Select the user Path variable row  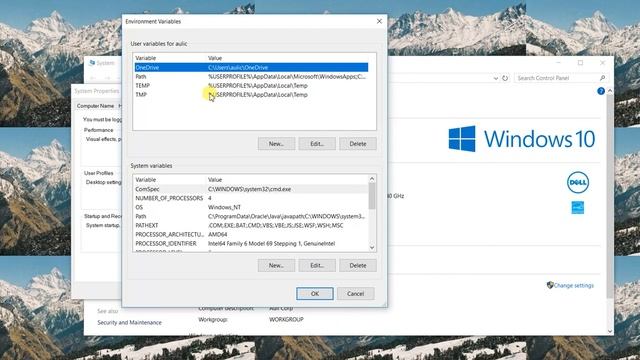[x=251, y=76]
